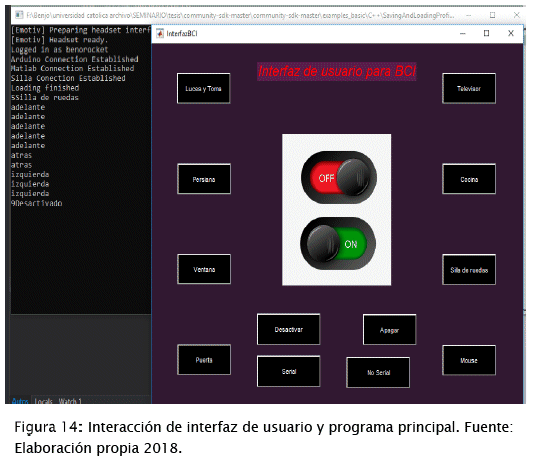Choose the Silla de ruedas button
The height and width of the screenshot is (462, 533).
coord(469,270)
